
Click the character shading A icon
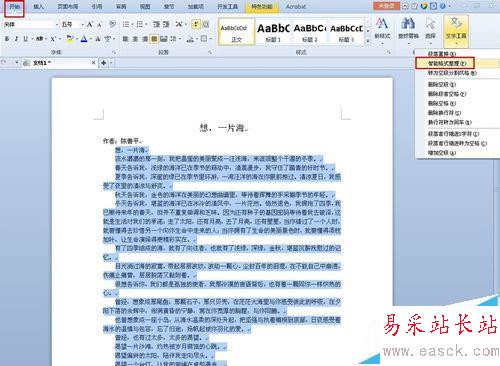[98, 39]
